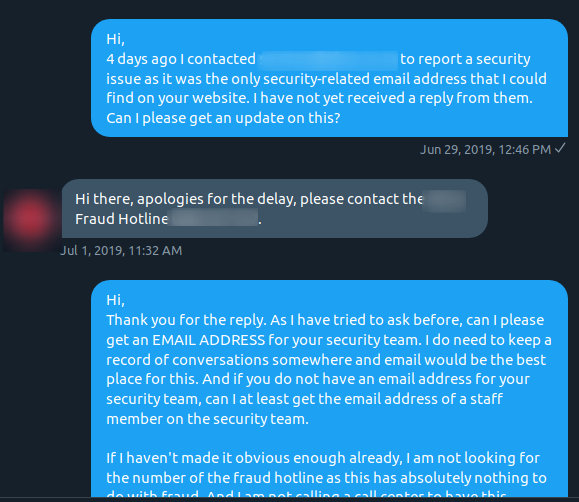579x502 pixels.
Task: Click the Jun 29, 2019 timestamp
Action: pos(485,150)
